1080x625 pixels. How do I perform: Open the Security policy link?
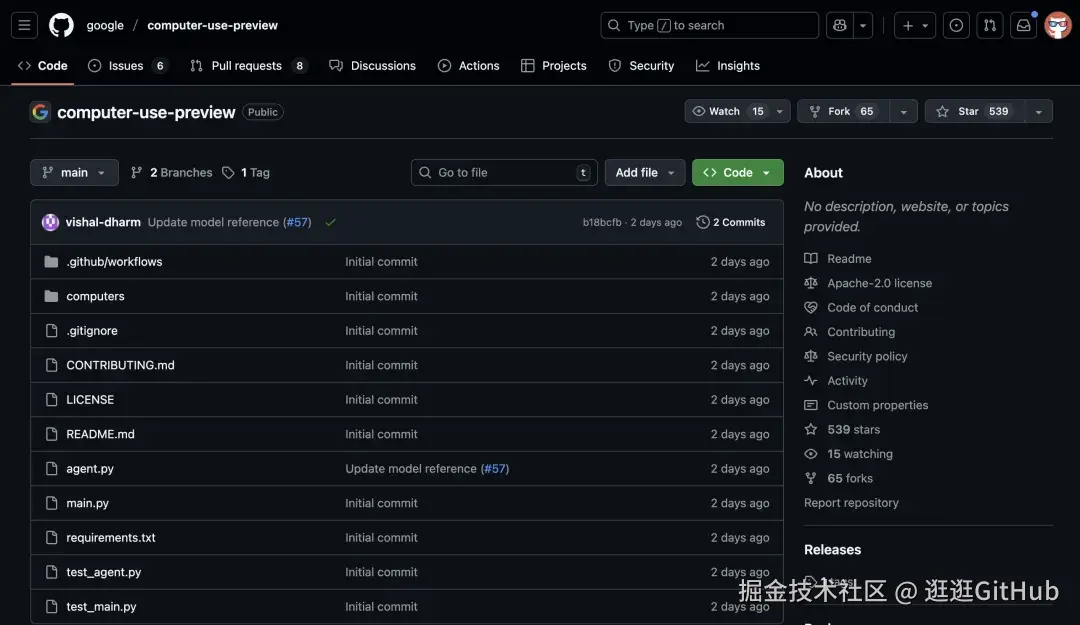click(x=867, y=356)
